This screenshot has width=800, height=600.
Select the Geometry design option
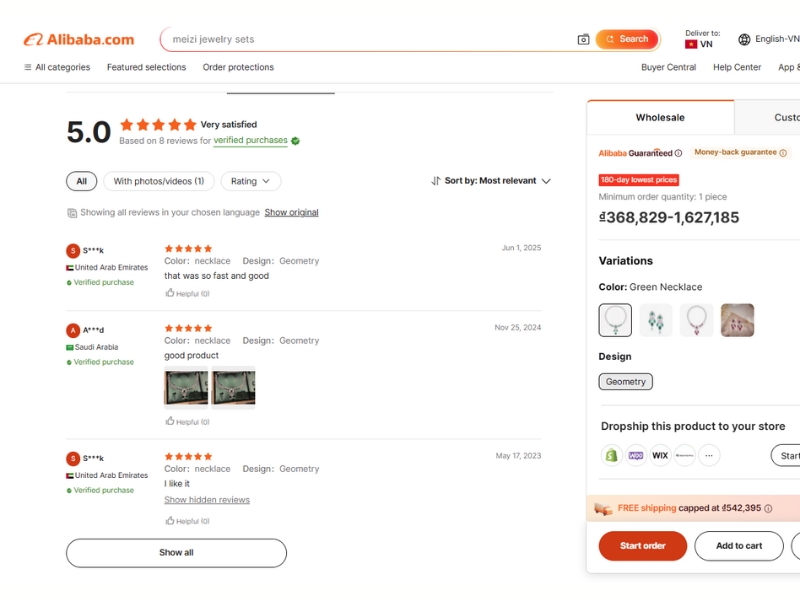pos(625,381)
